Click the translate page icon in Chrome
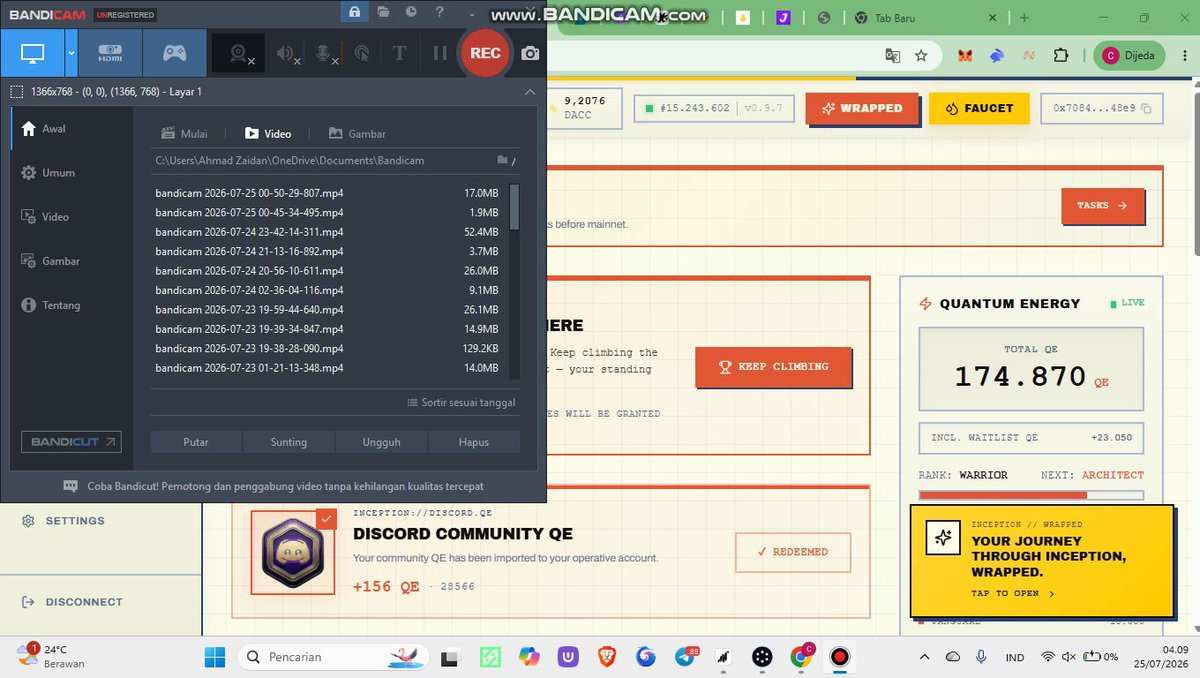1200x678 pixels. click(x=892, y=56)
